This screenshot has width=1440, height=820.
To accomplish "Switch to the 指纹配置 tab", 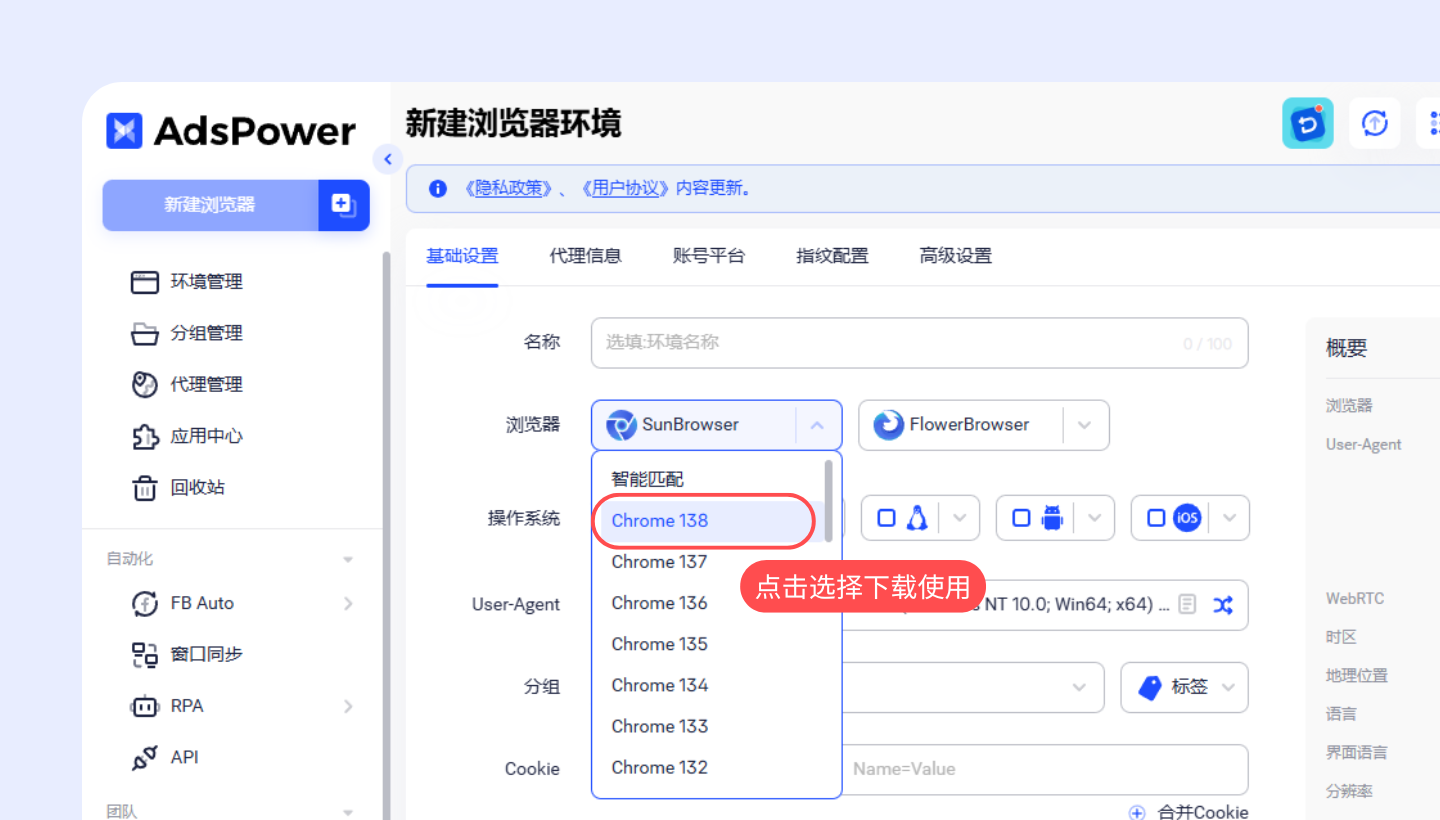I will click(x=832, y=256).
